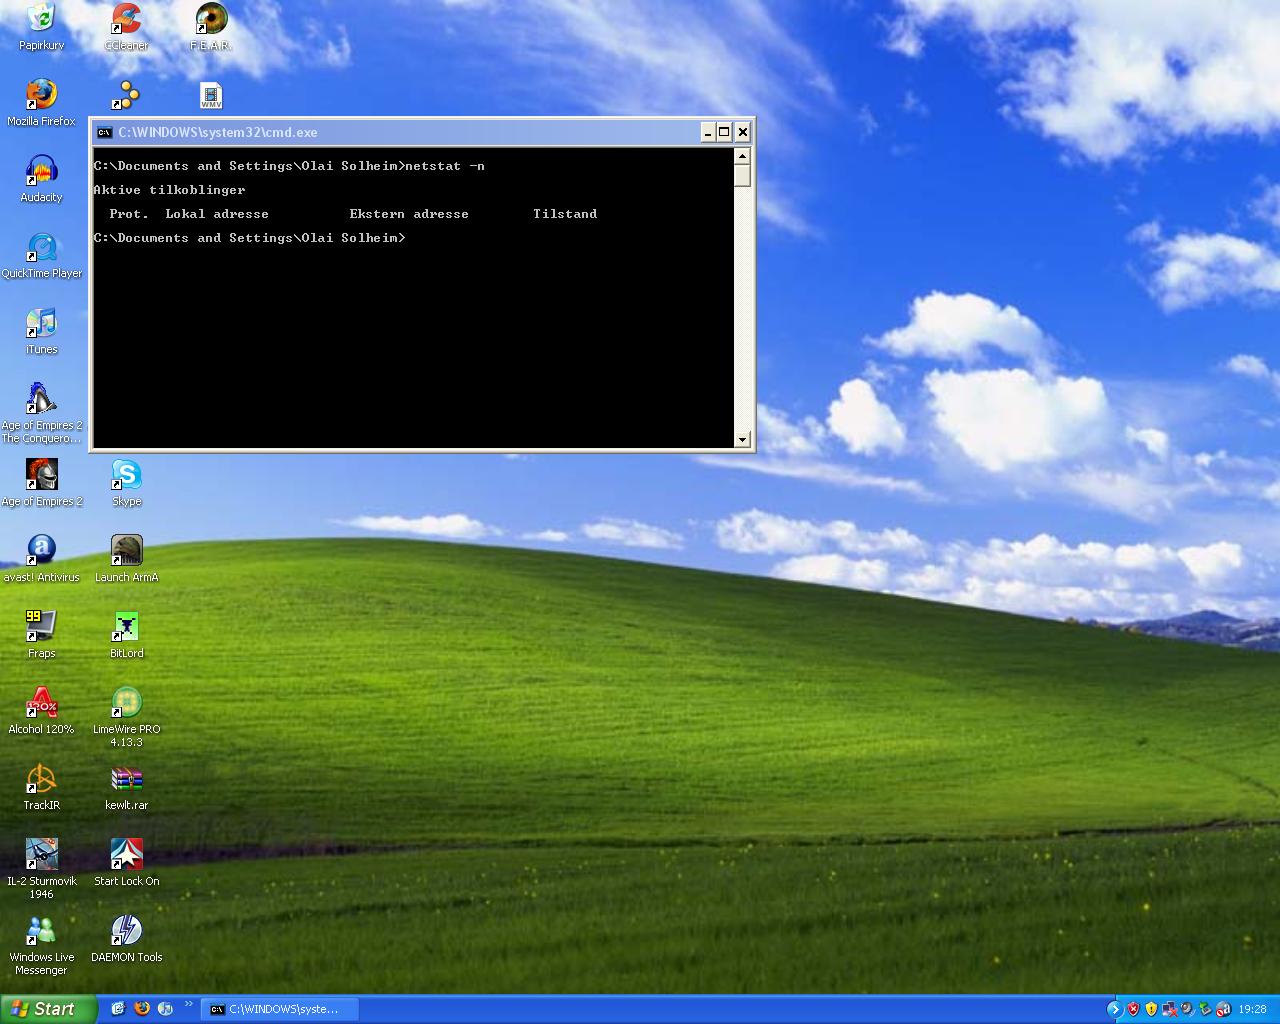Select the LimeWire PRO 4.13.3 icon

click(x=126, y=717)
